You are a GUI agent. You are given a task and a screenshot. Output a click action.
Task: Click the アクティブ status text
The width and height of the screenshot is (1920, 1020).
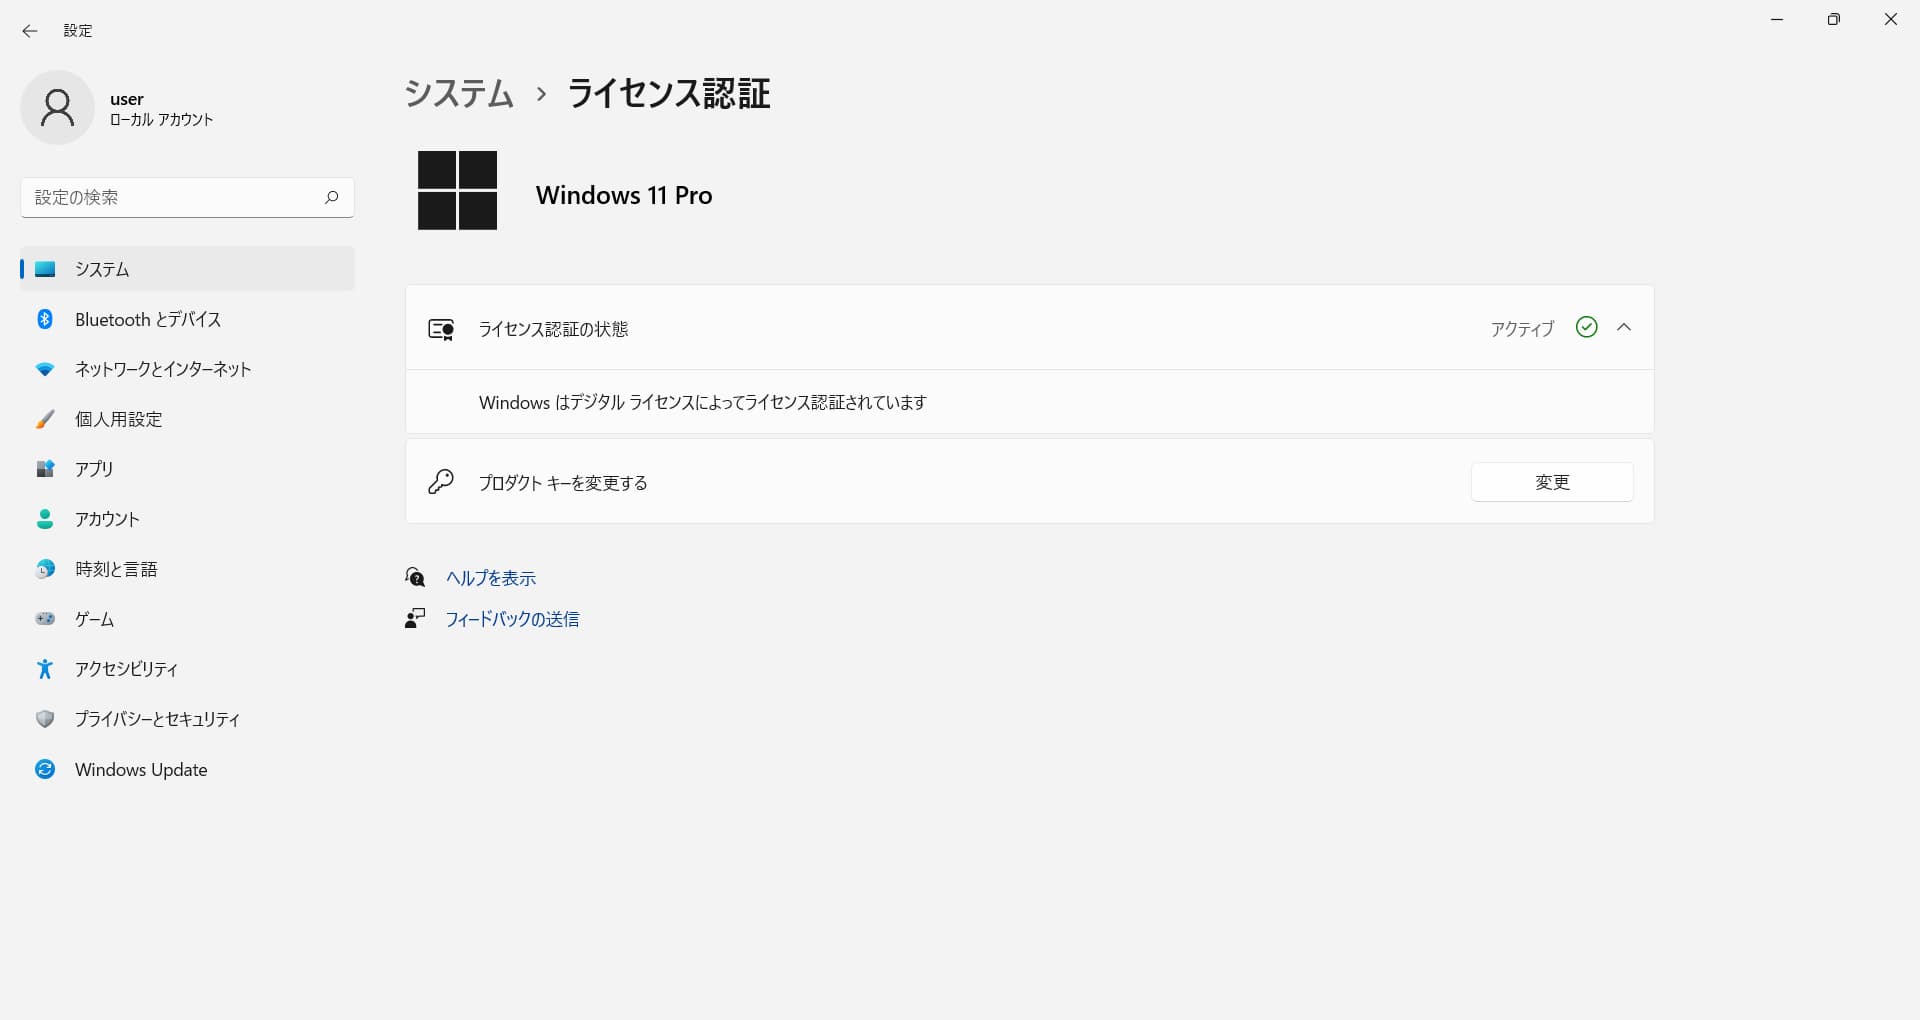click(1522, 328)
